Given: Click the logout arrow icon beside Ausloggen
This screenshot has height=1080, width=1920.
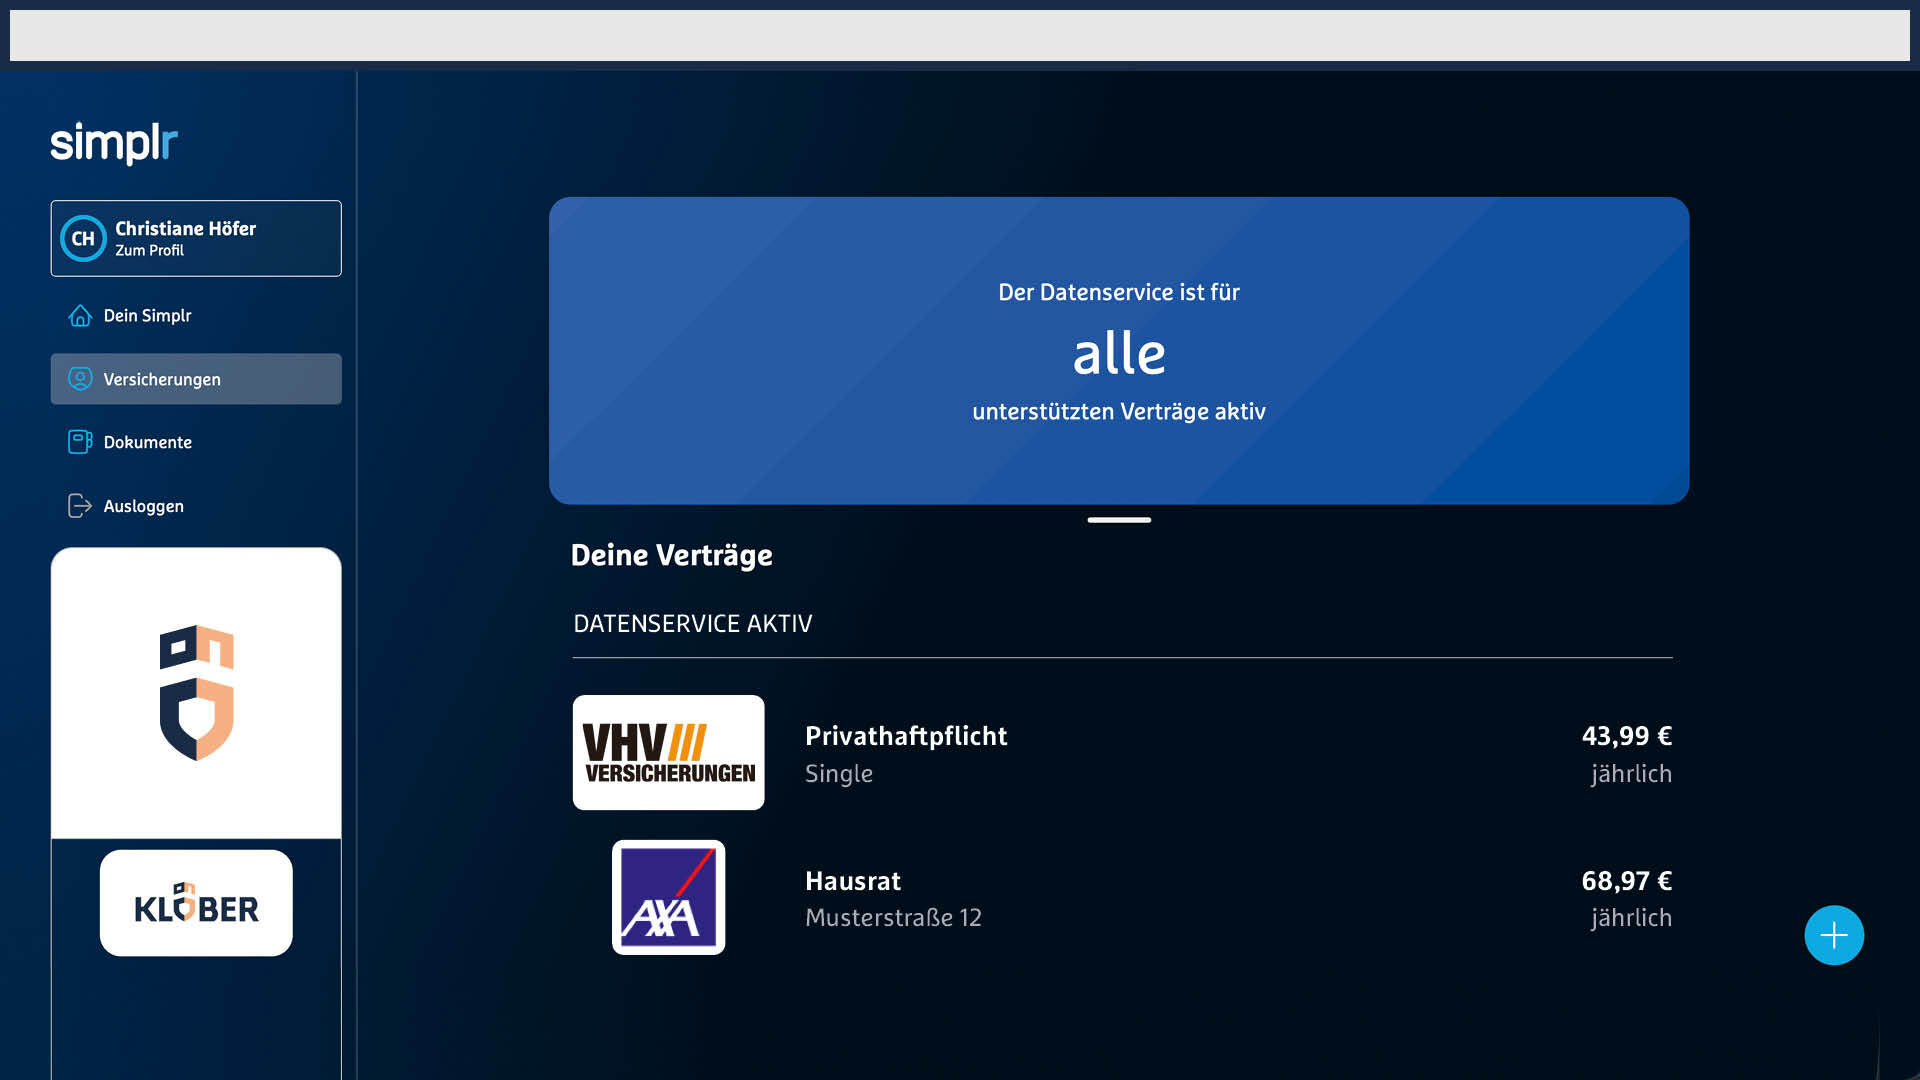Looking at the screenshot, I should pyautogui.click(x=79, y=505).
